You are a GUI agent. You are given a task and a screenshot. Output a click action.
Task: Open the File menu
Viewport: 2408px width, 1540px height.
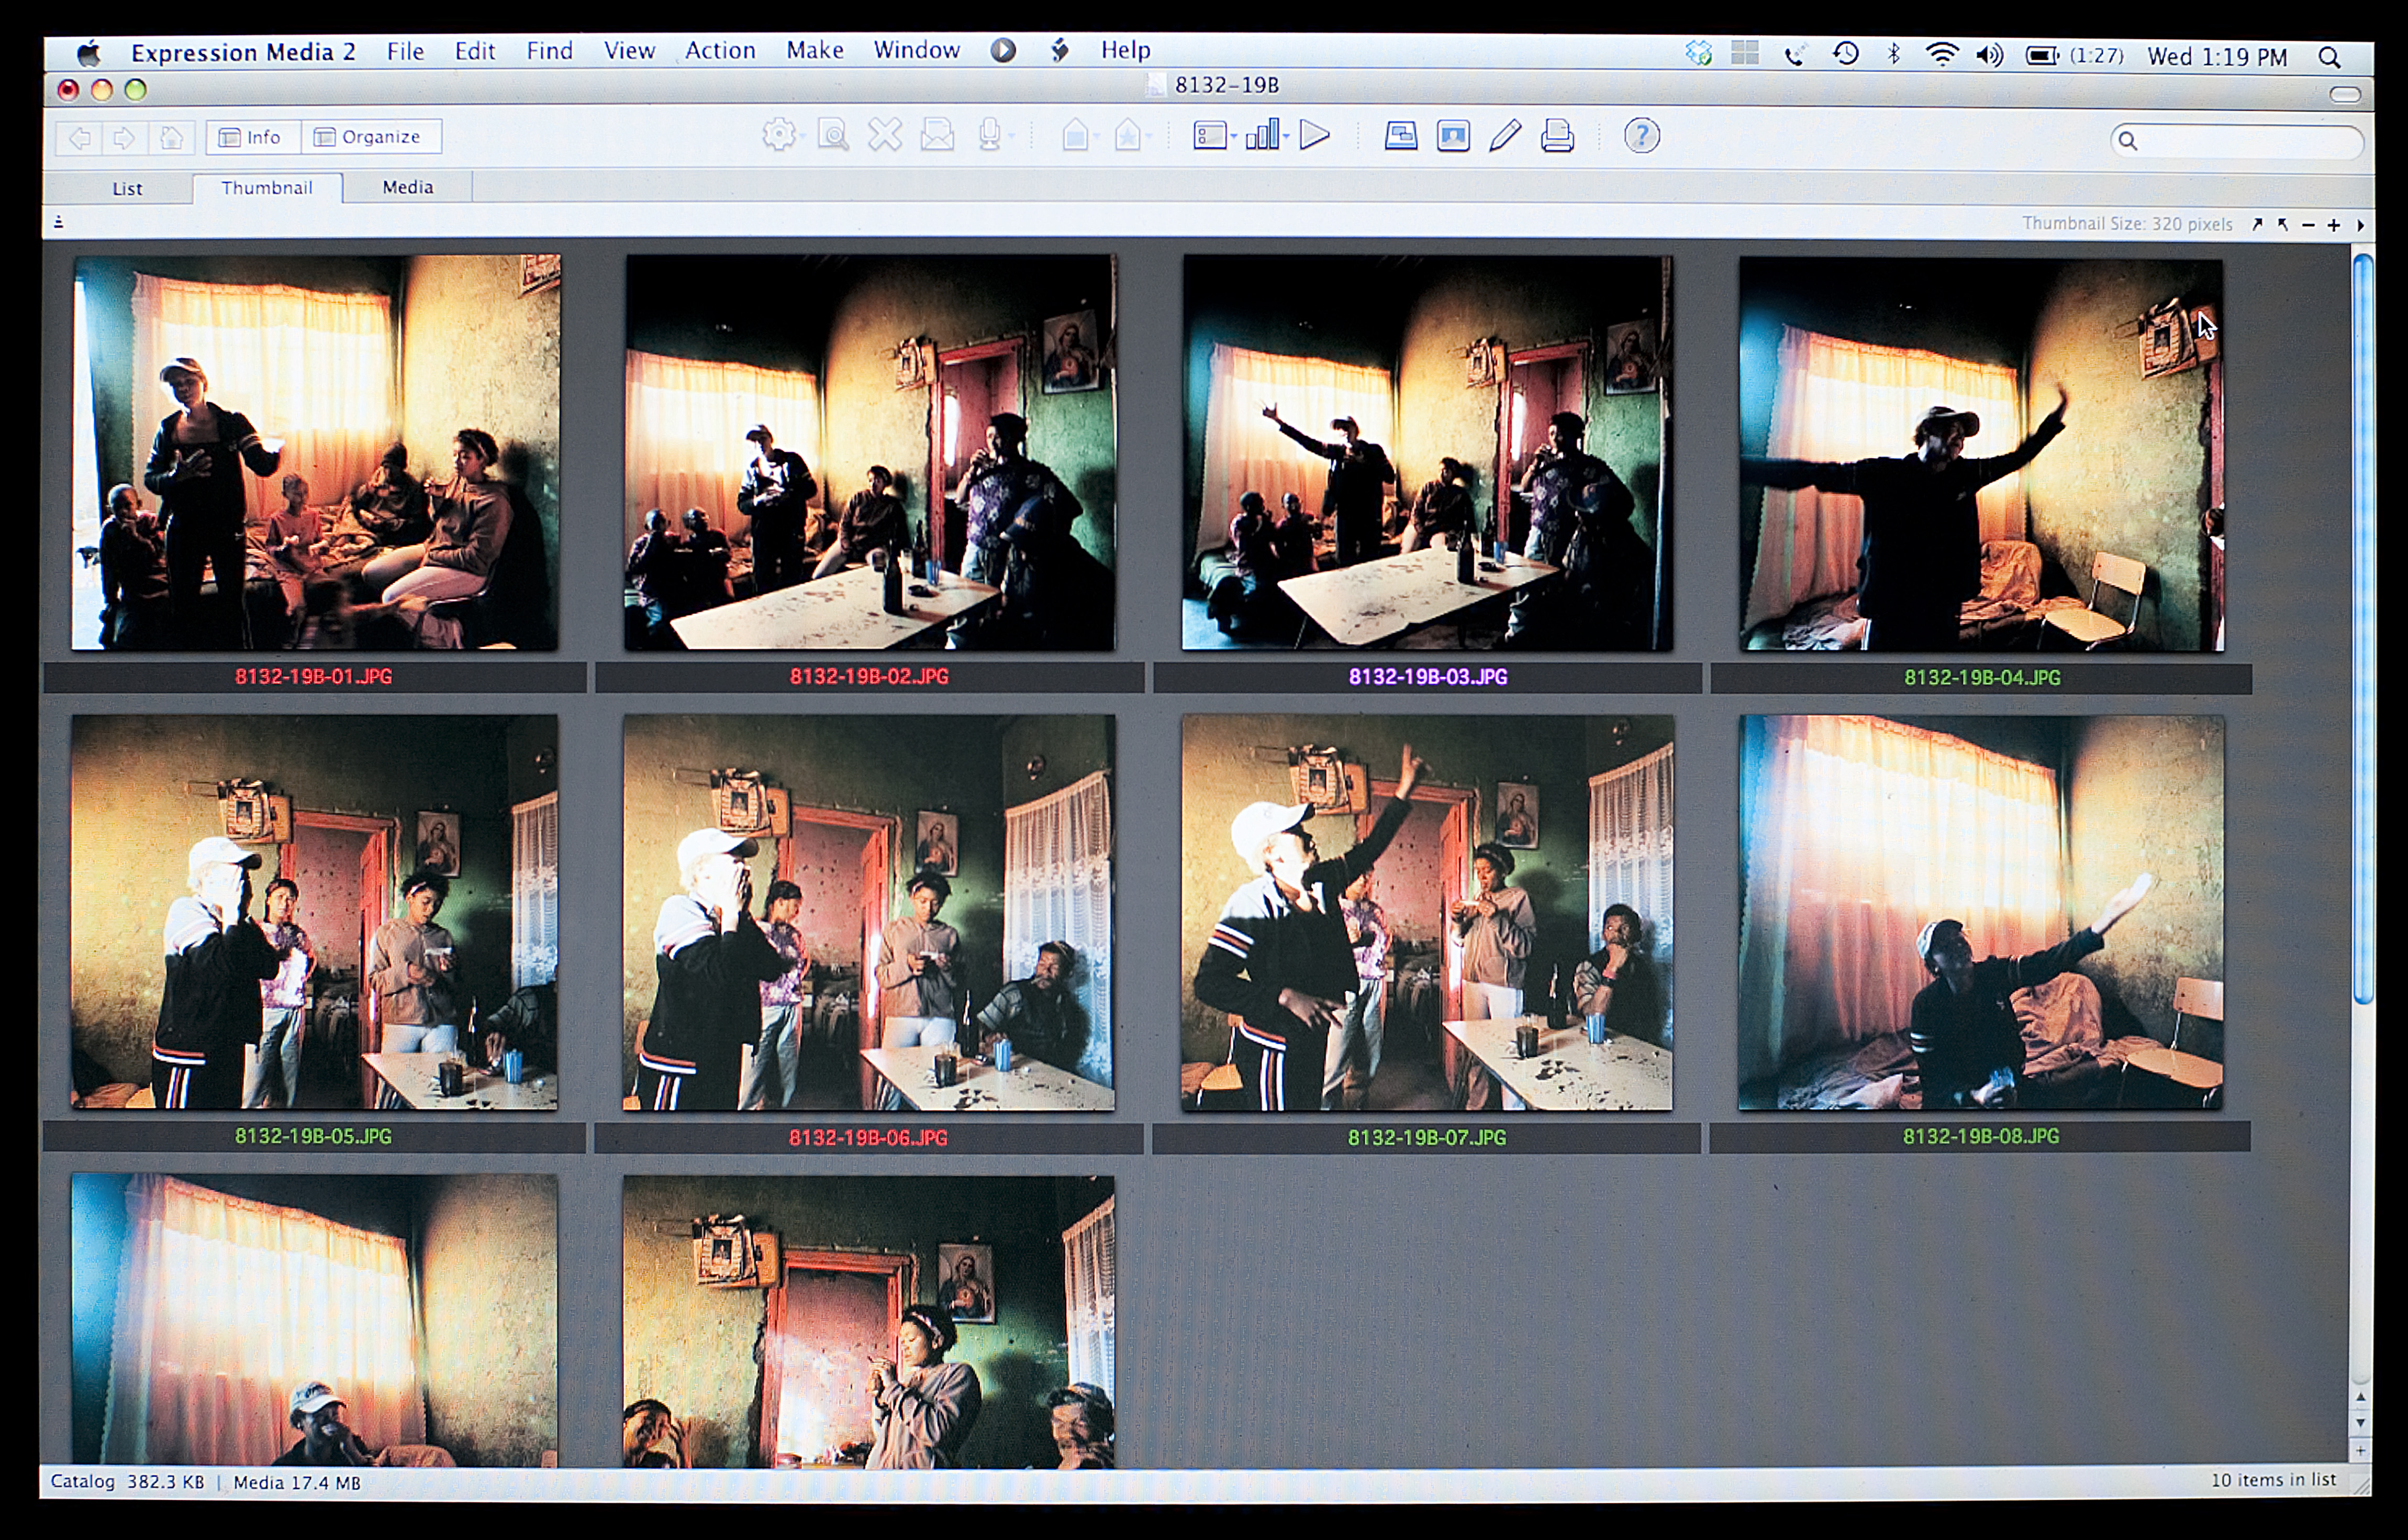pyautogui.click(x=405, y=51)
